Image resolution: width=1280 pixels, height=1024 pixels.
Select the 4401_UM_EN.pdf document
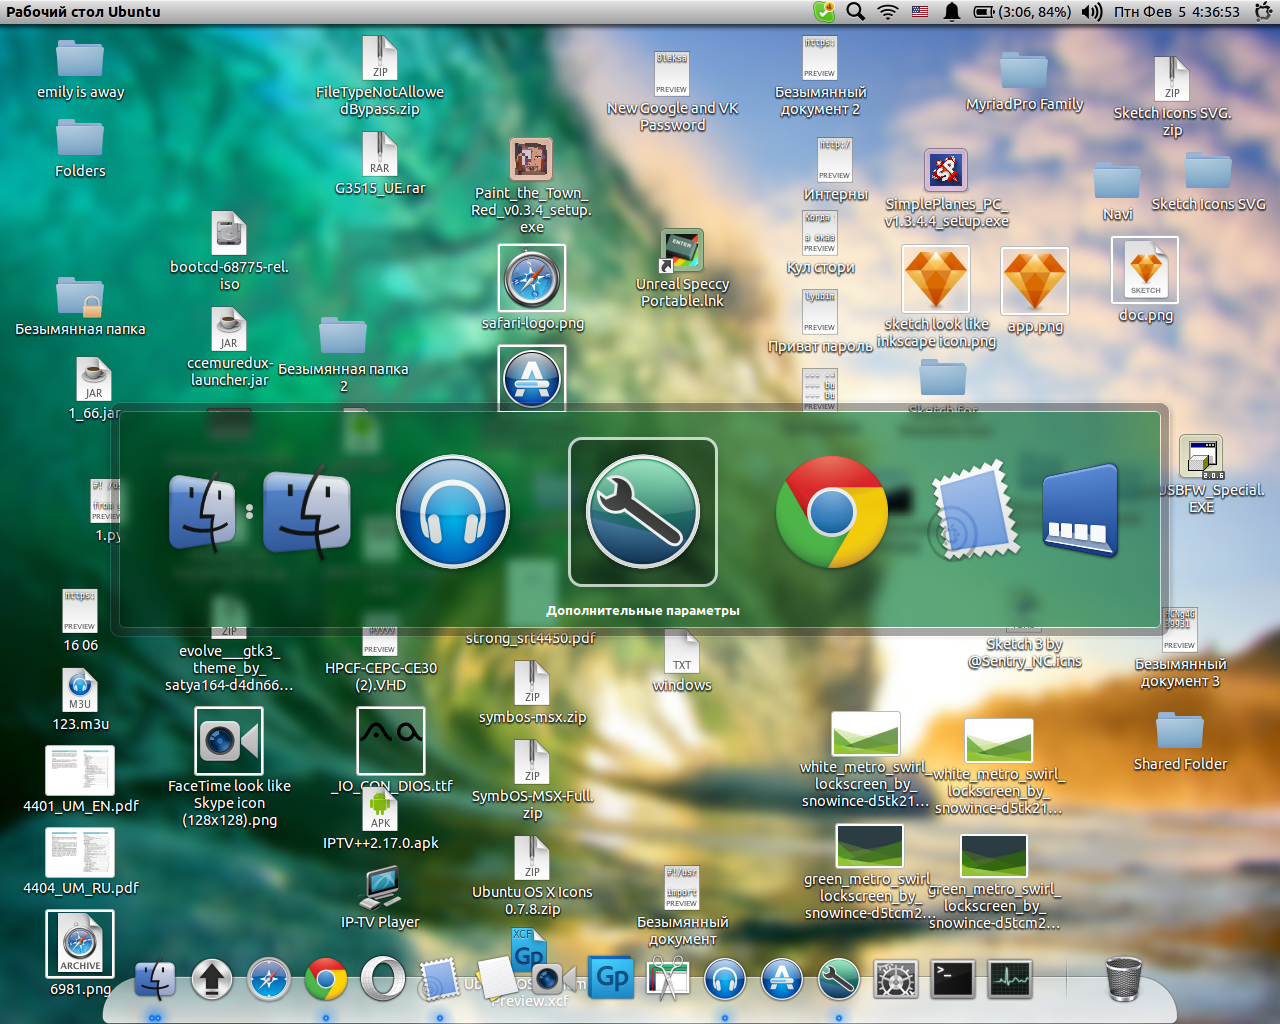(x=80, y=771)
